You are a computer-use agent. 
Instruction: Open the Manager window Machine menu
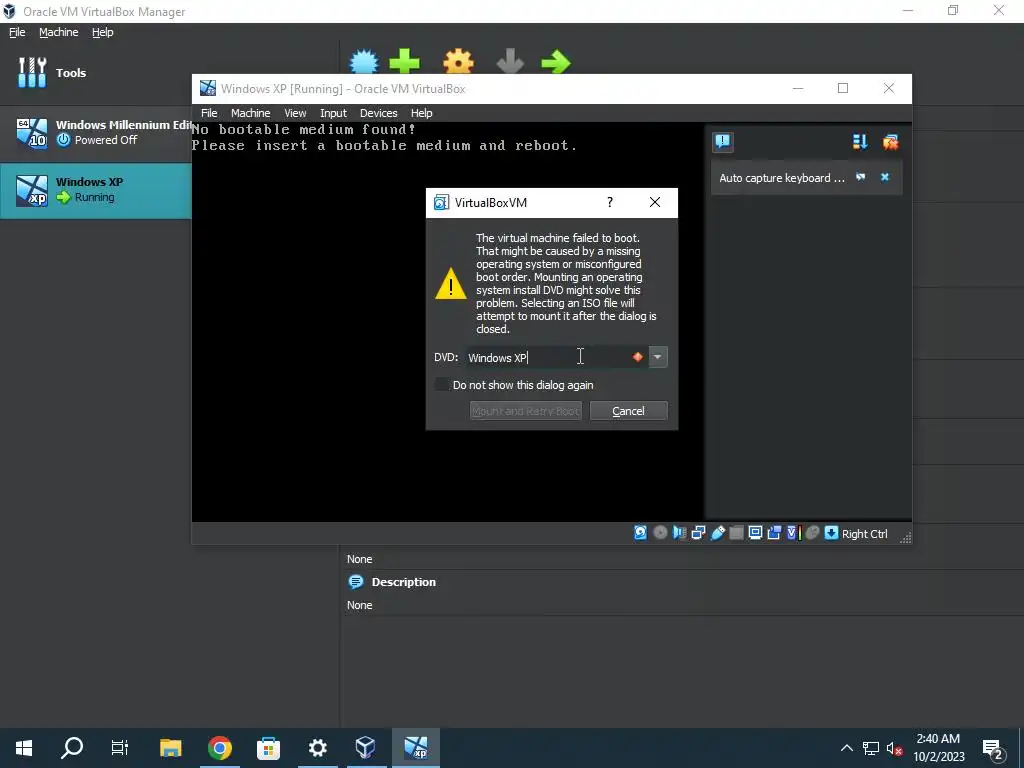point(58,32)
